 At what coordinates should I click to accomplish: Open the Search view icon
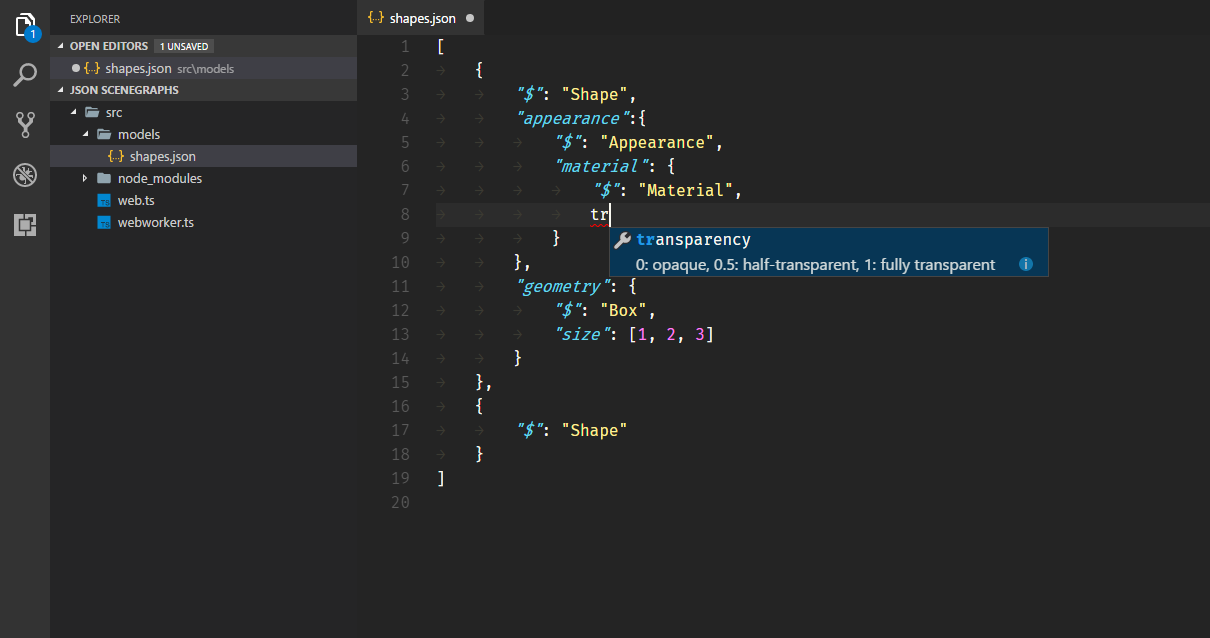[25, 75]
